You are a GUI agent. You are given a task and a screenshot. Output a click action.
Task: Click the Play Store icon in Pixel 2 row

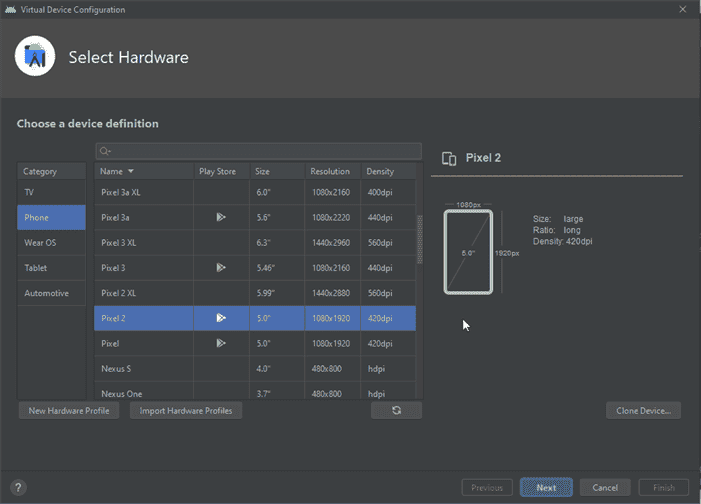(x=221, y=318)
